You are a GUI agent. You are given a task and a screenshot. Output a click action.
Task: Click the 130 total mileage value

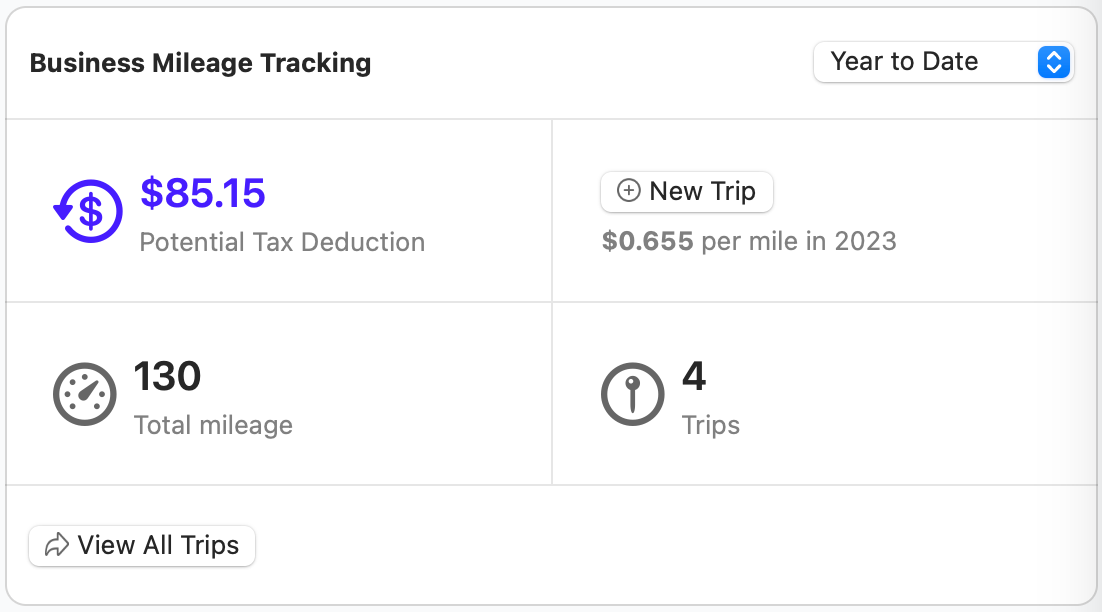tap(168, 377)
